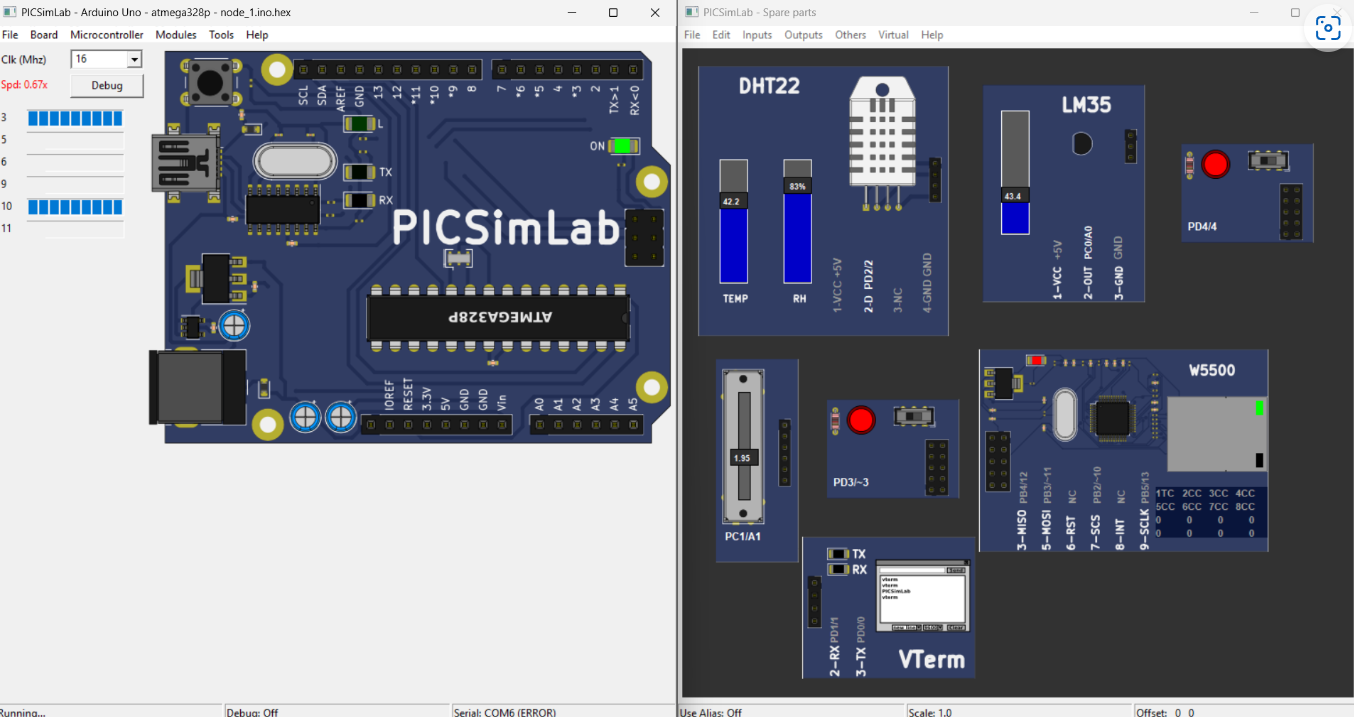Click the PD4/4 part pin header

pyautogui.click(x=1291, y=210)
